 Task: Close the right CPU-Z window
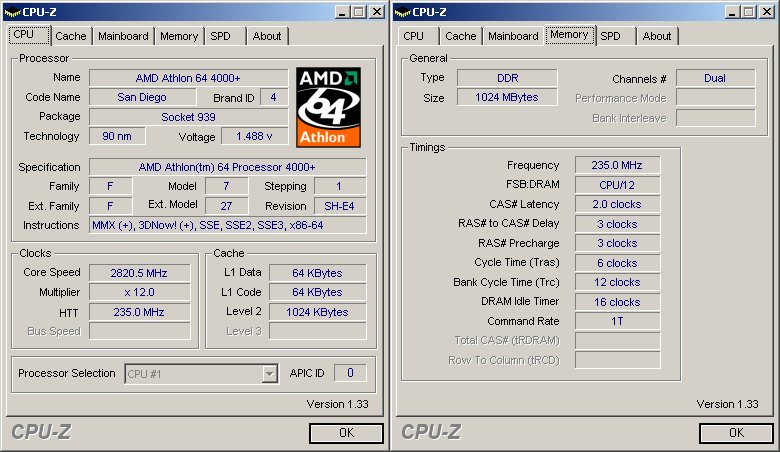(x=768, y=12)
